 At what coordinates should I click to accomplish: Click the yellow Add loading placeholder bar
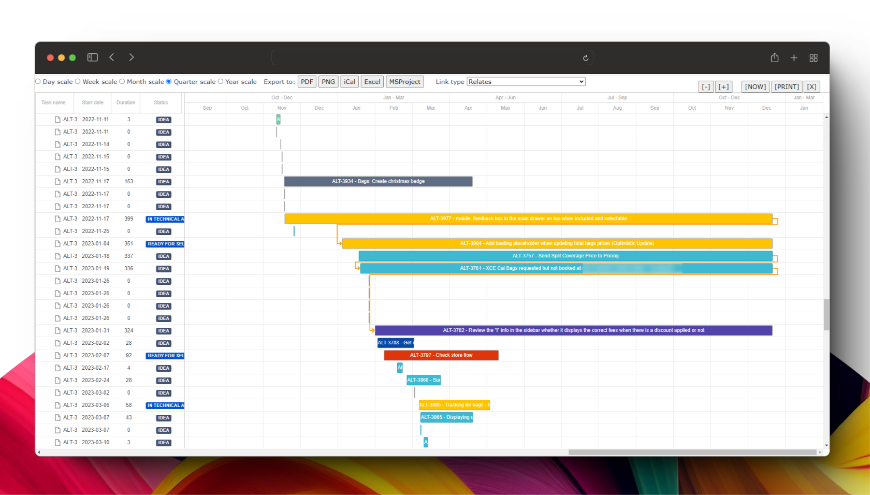[557, 244]
